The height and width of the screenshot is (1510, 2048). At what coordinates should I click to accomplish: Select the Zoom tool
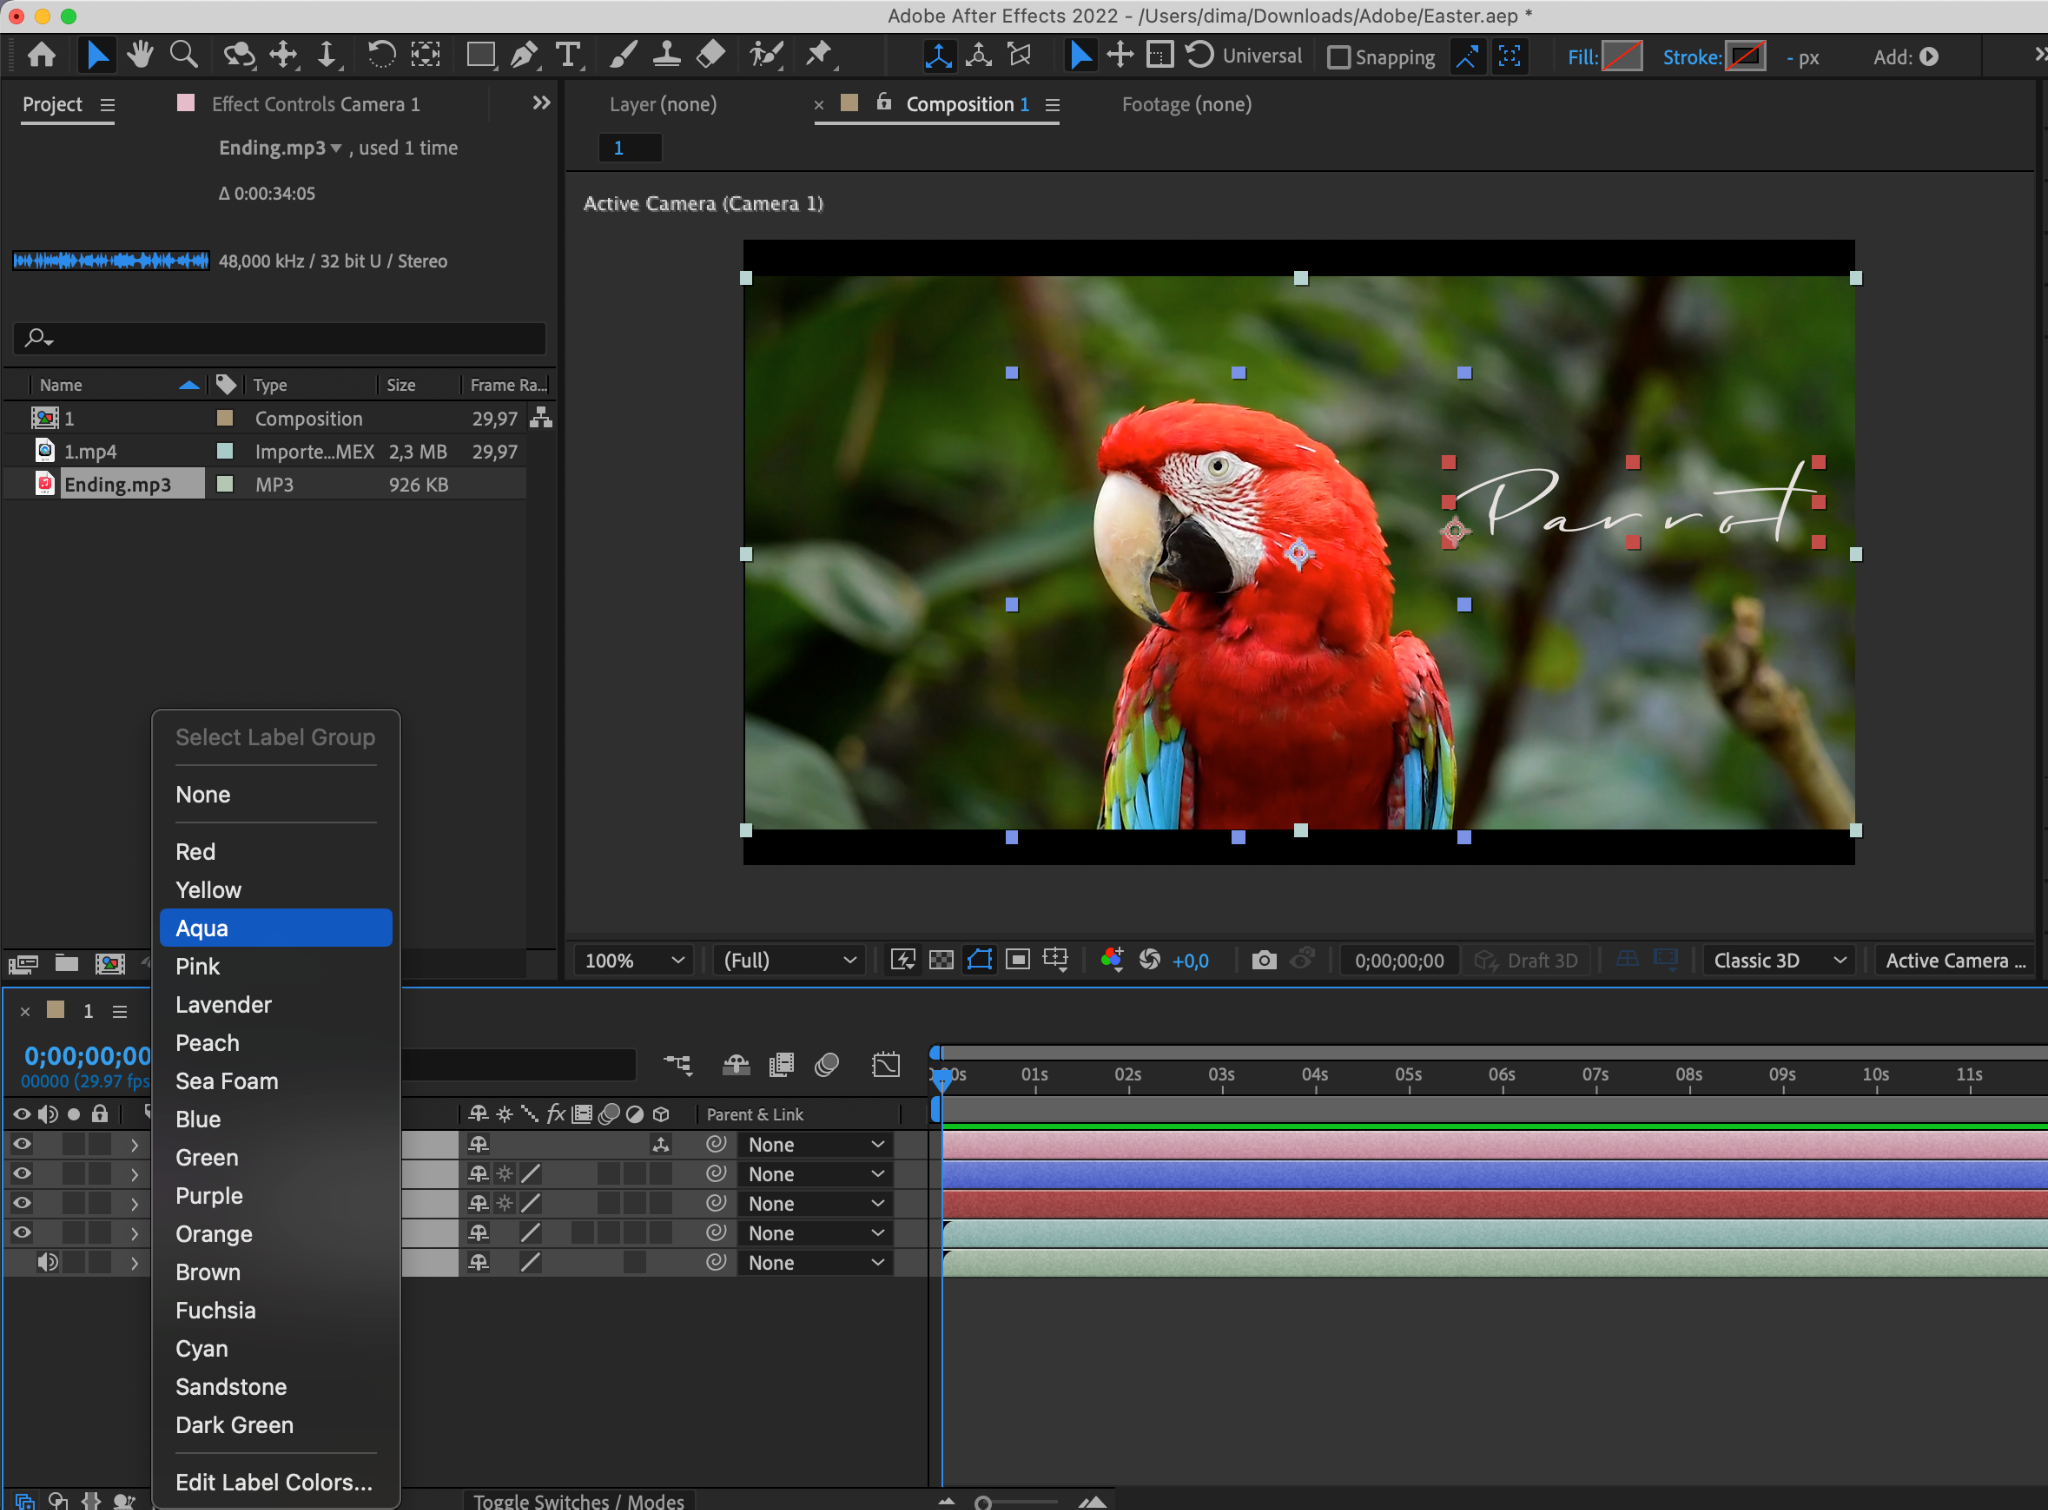point(184,55)
